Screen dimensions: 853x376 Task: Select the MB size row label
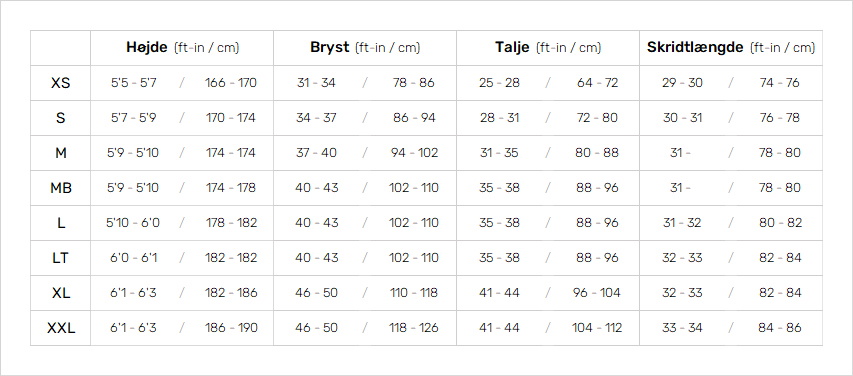[x=60, y=188]
